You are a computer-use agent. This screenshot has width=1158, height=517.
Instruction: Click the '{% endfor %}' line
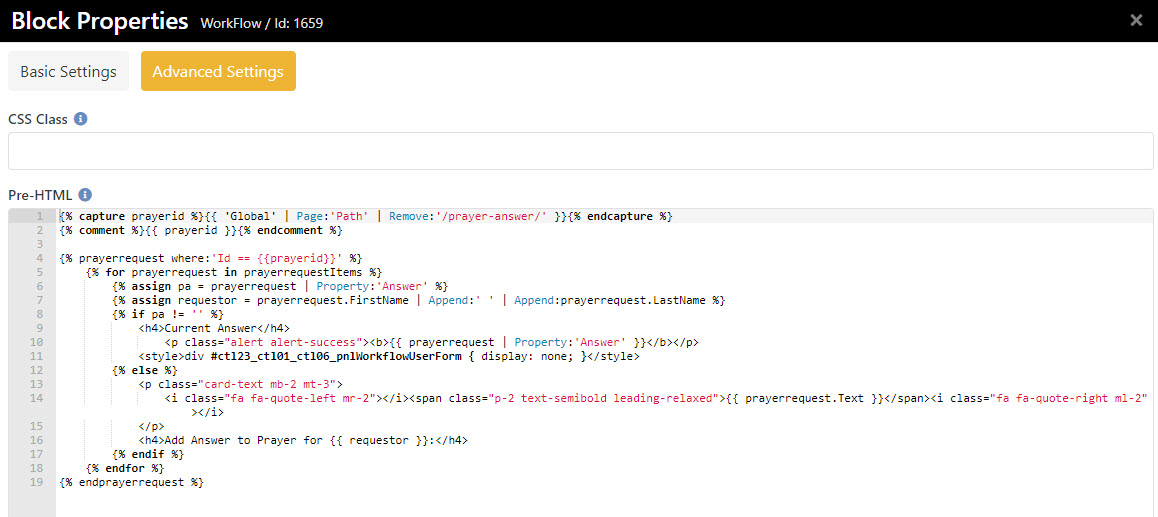125,468
